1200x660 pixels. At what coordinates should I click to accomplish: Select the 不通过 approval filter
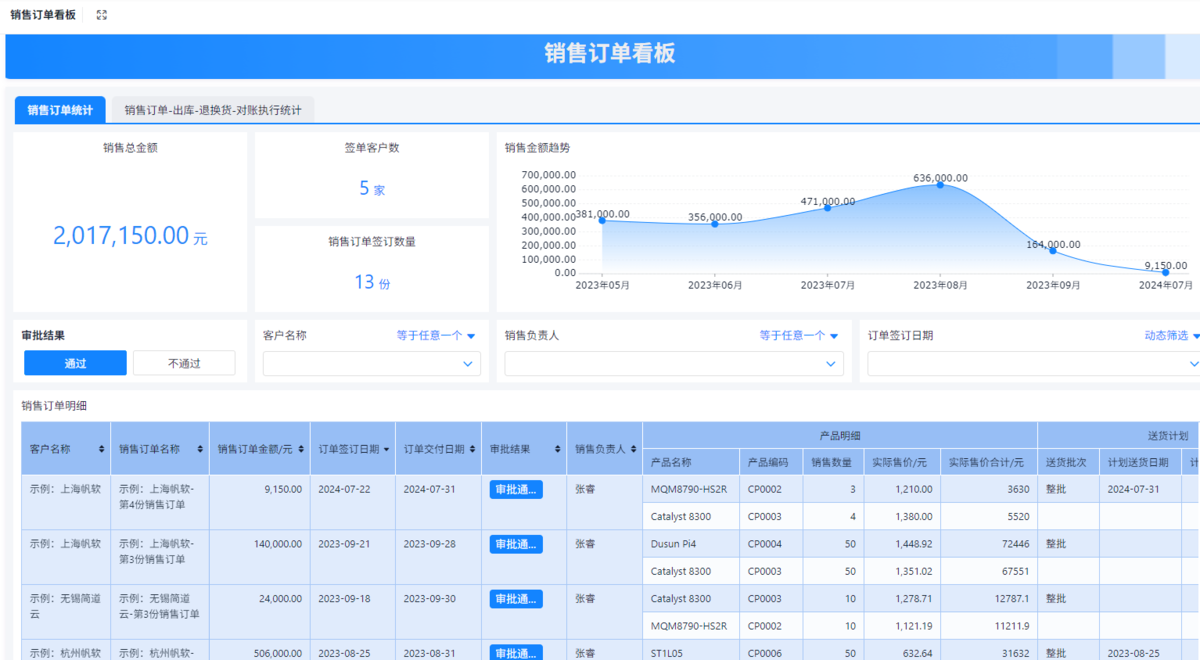click(184, 363)
